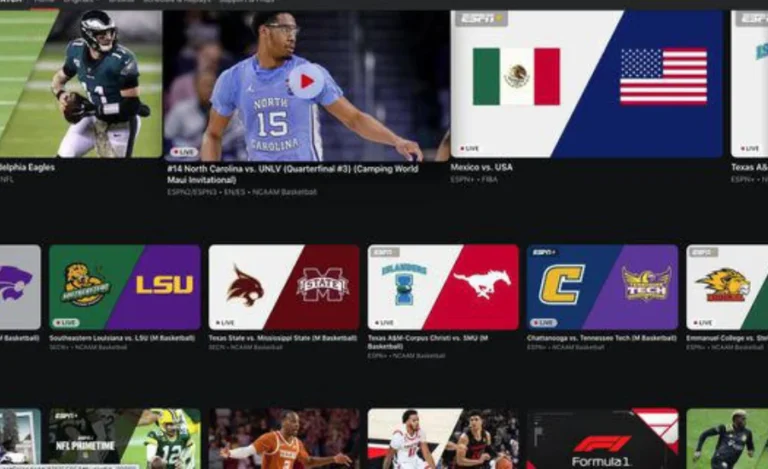Image resolution: width=768 pixels, height=469 pixels.
Task: Open the NFL PrimeTime thumbnail
Action: pos(125,439)
